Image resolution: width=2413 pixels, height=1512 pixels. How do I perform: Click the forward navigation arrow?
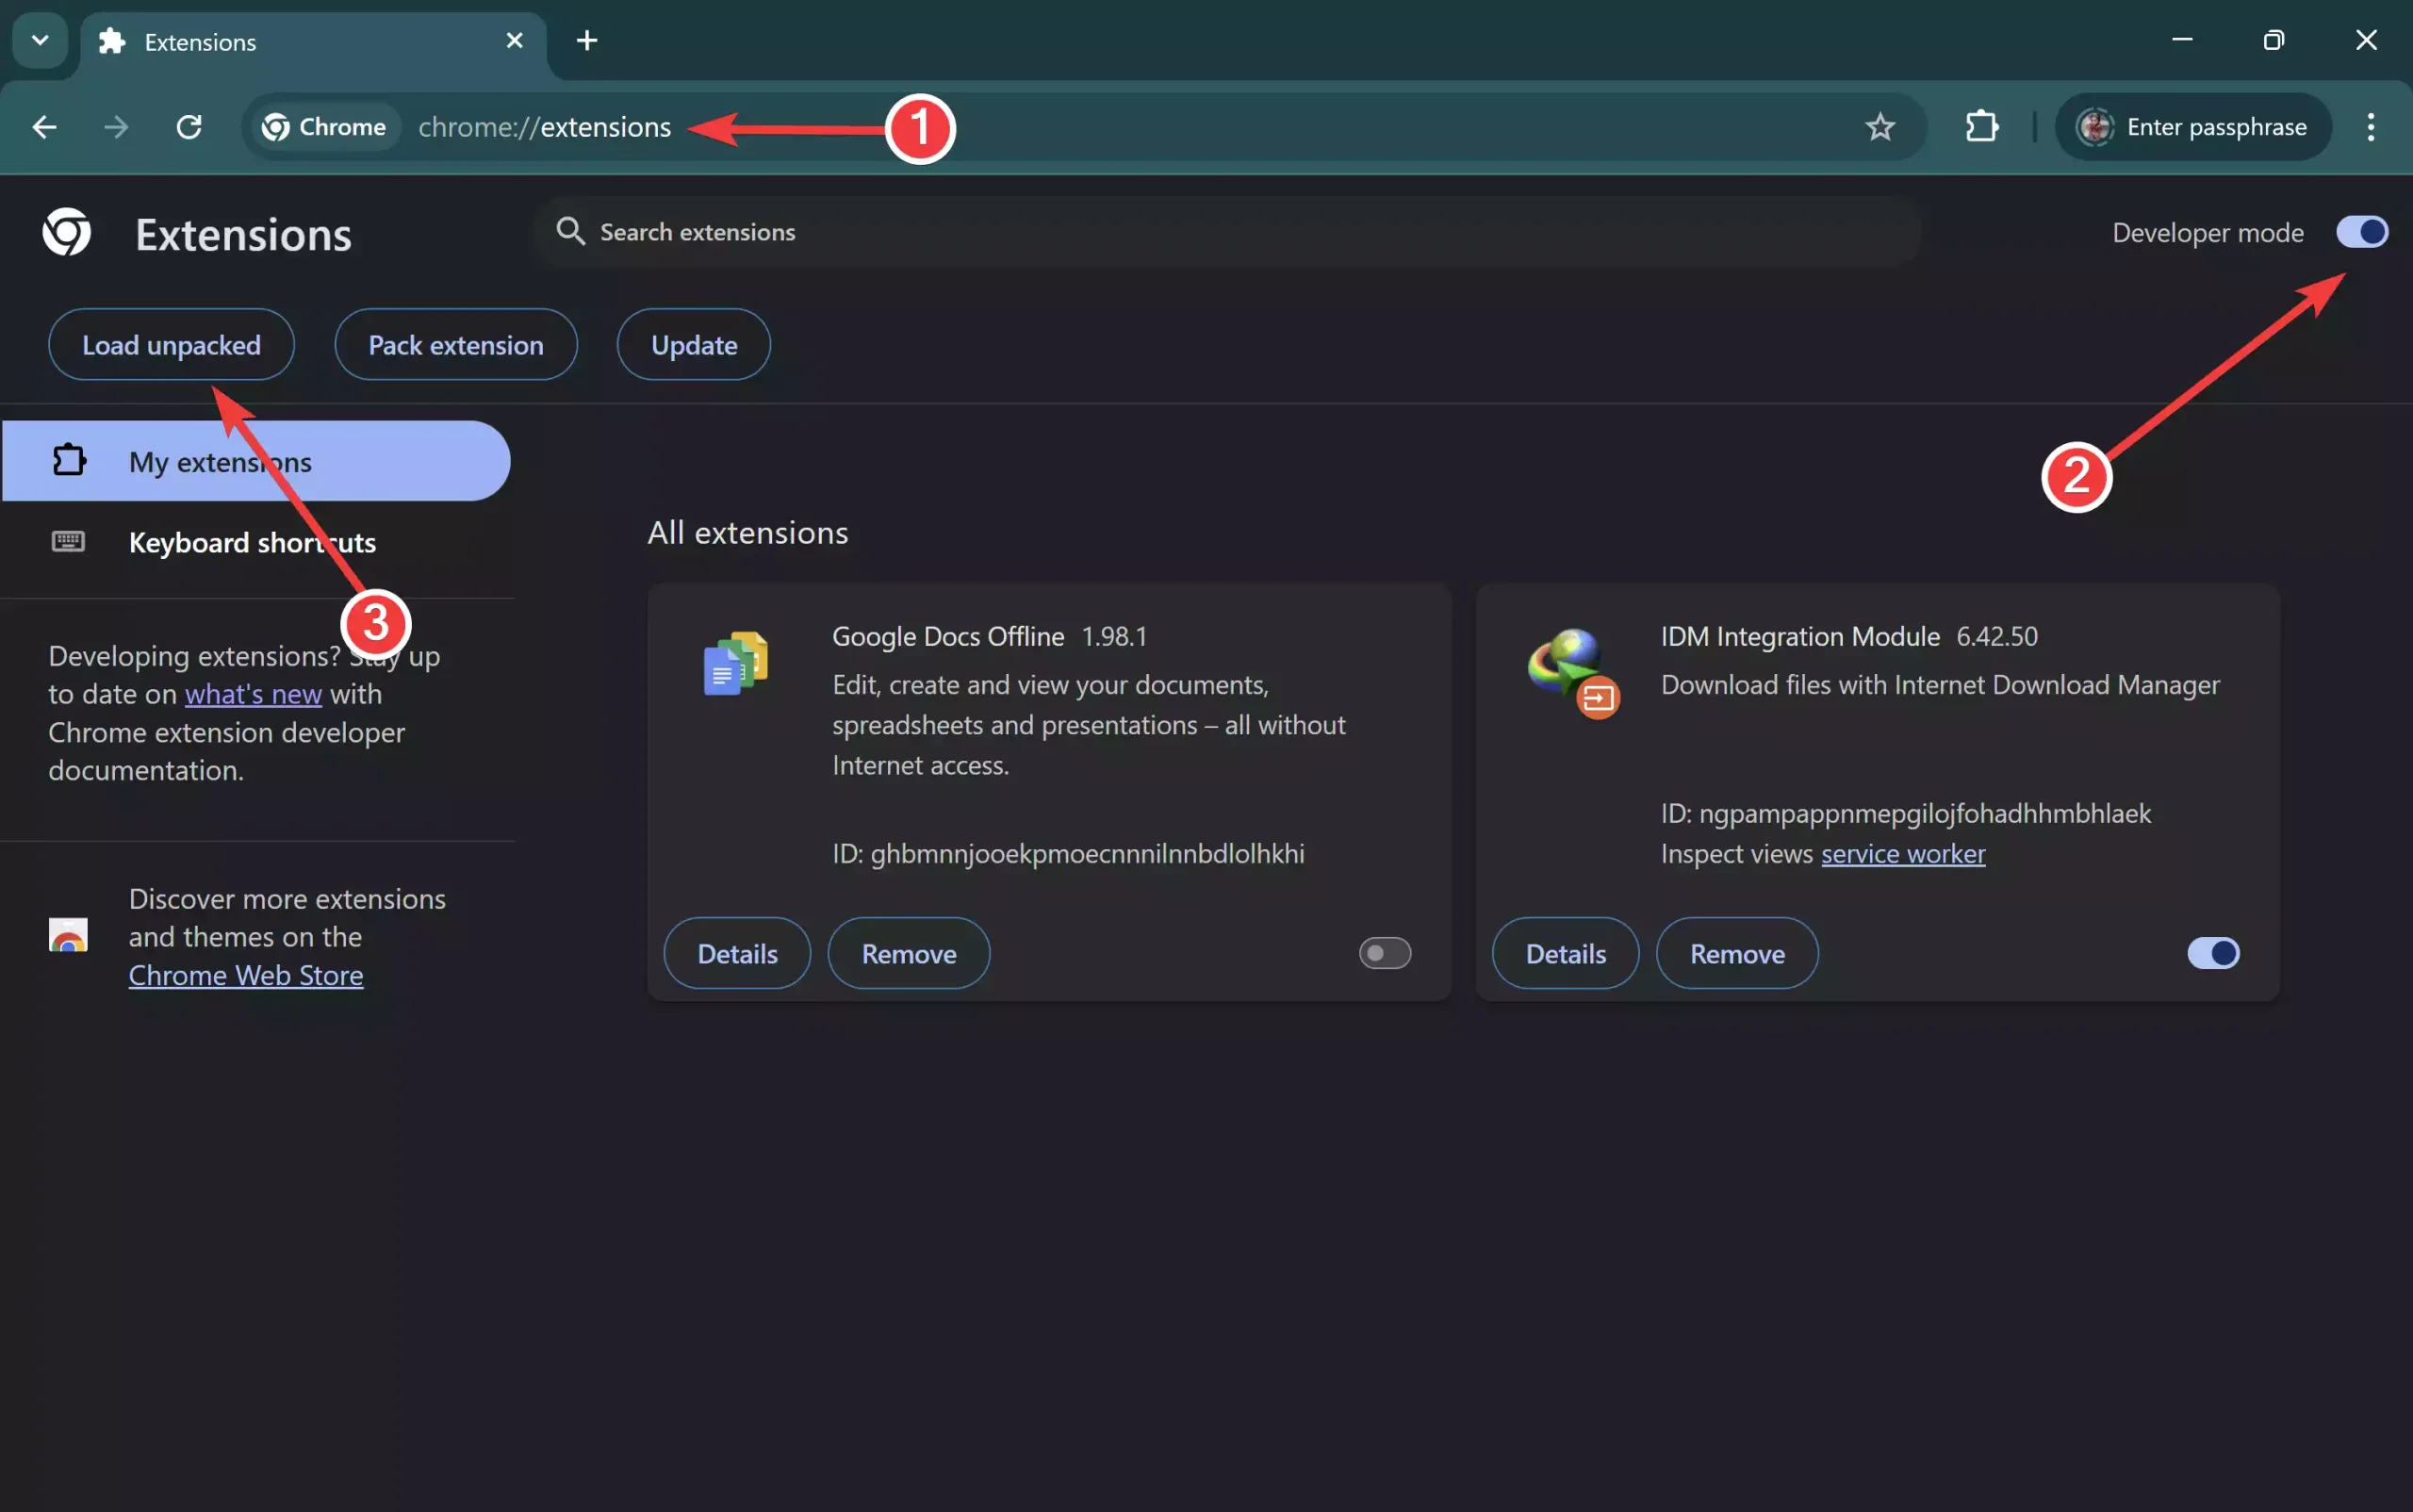(x=116, y=127)
